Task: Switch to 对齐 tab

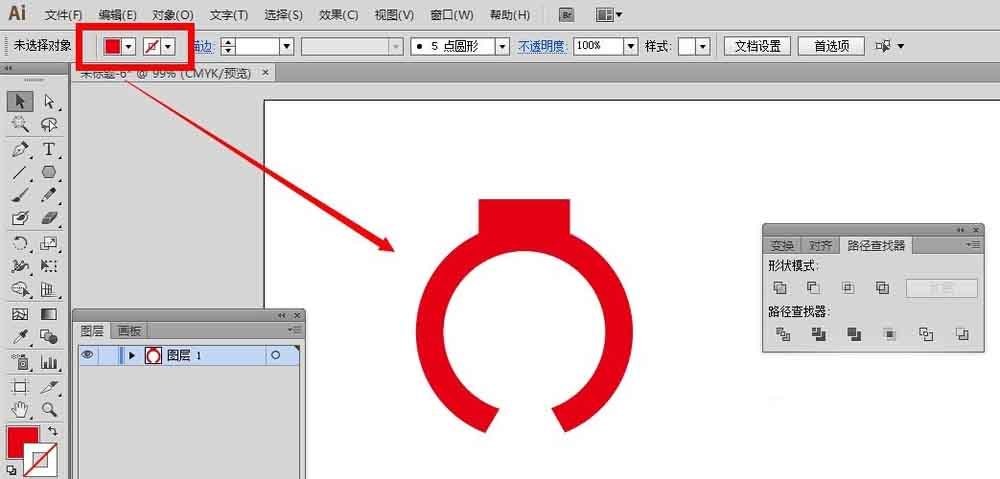Action: pos(821,246)
